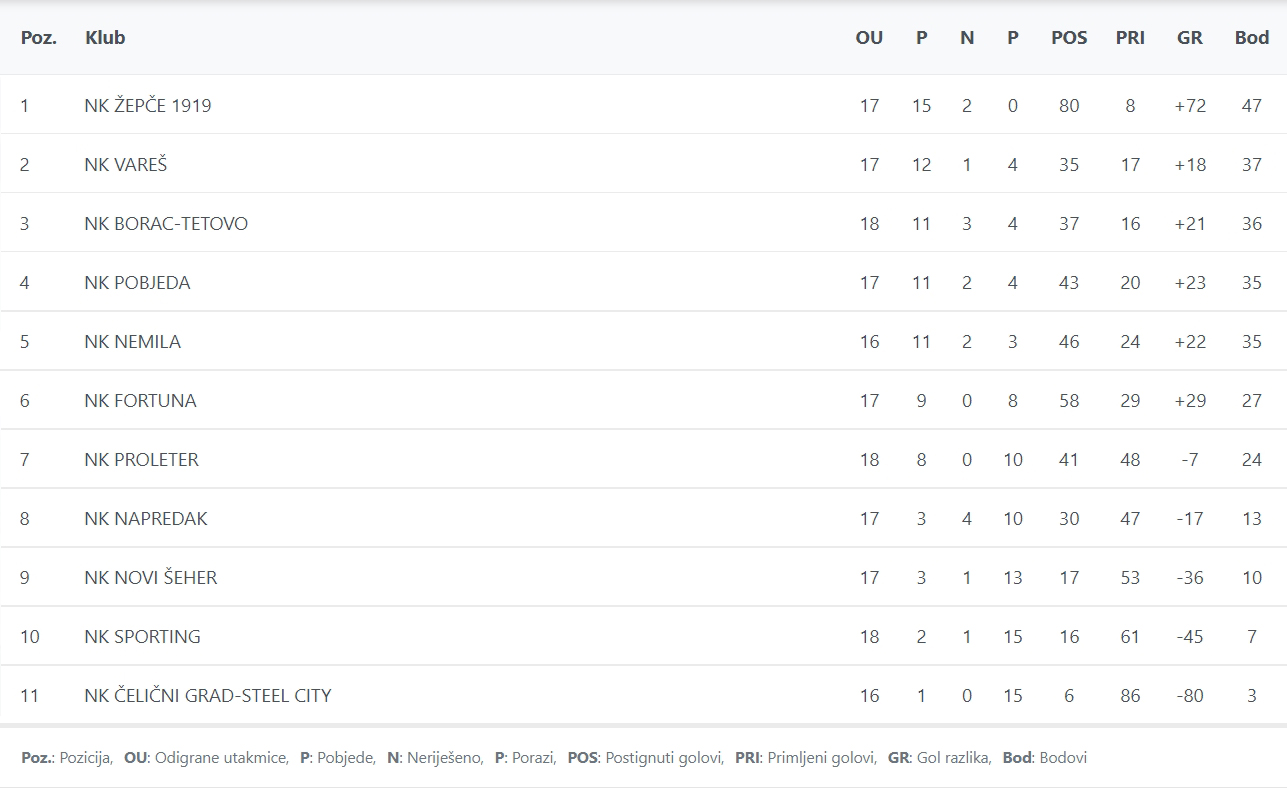Screen dimensions: 1287x791
Task: Select the NK VAREŠ team row
Action: coord(126,164)
